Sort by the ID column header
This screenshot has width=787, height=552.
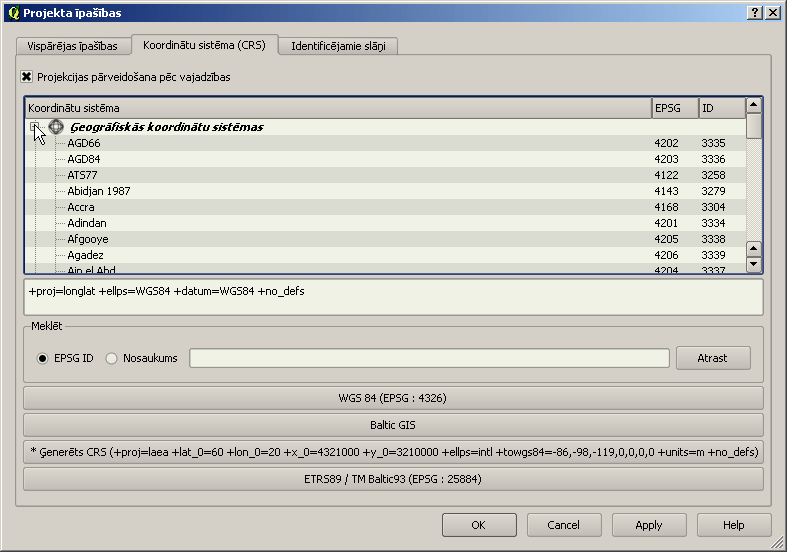click(x=722, y=108)
